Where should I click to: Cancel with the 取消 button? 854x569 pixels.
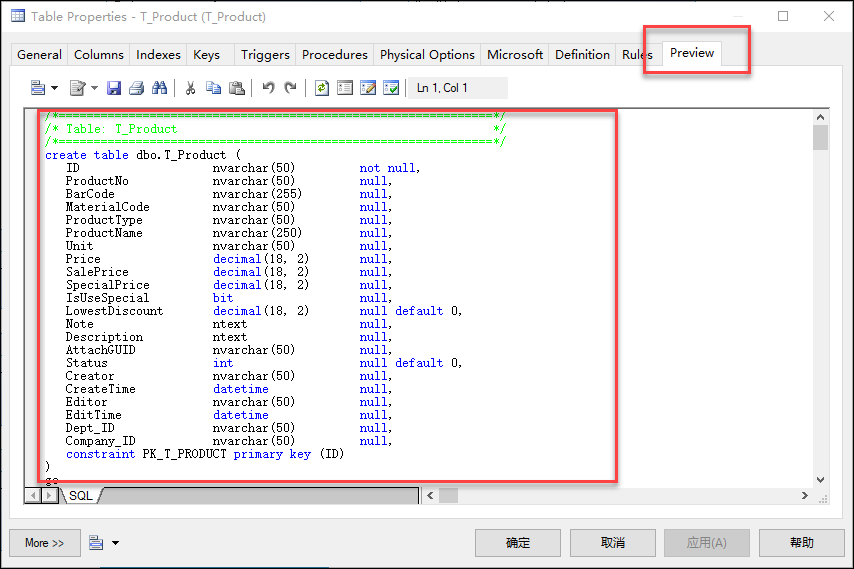click(613, 543)
